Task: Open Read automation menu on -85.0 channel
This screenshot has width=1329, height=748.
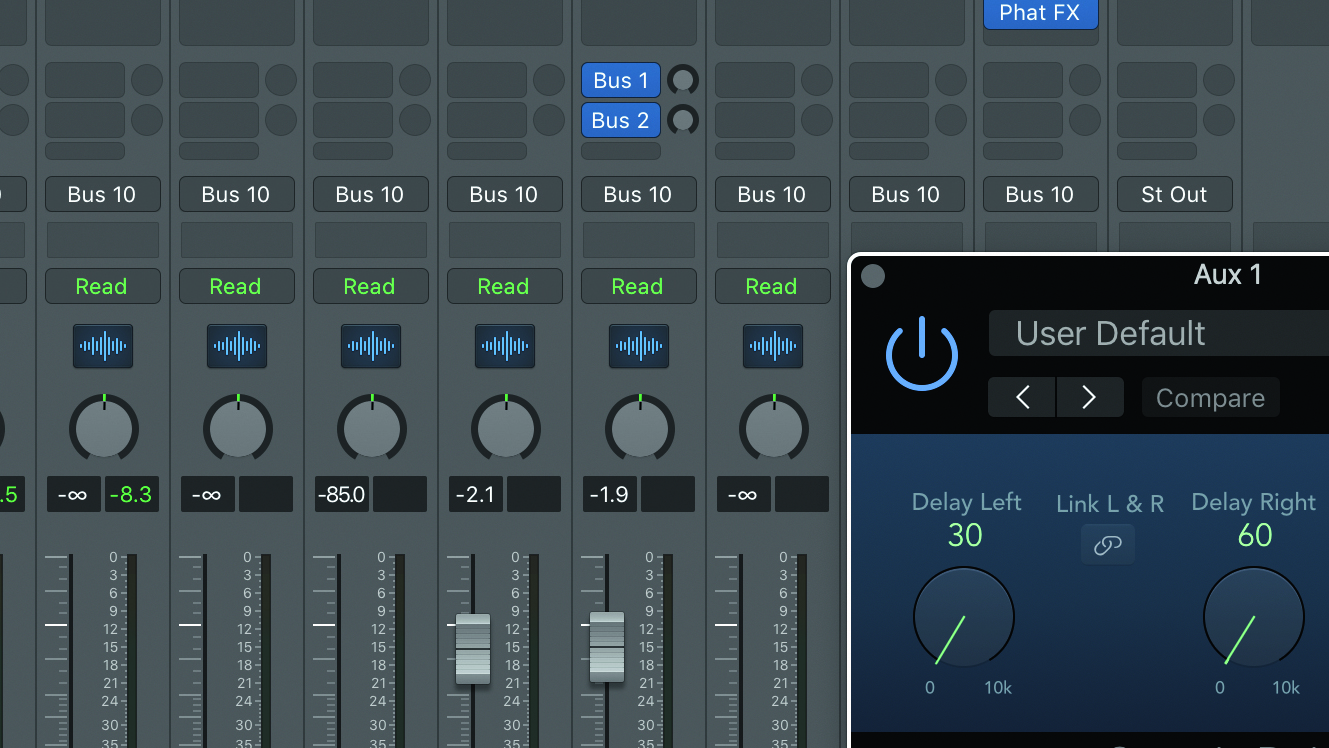Action: pos(370,286)
